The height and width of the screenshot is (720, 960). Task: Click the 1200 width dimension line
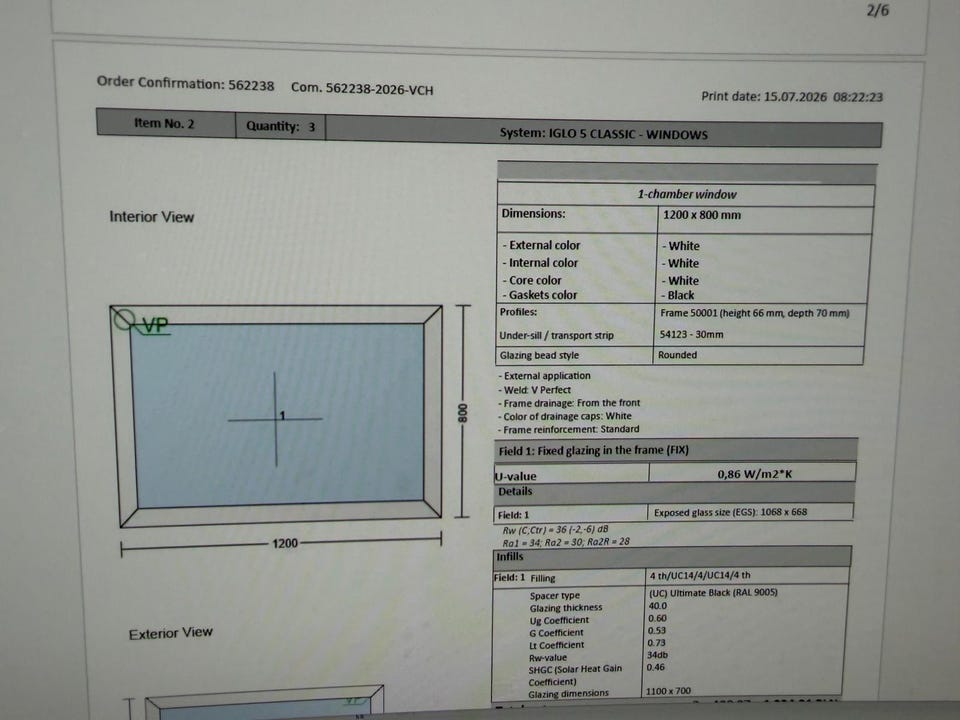pyautogui.click(x=281, y=542)
